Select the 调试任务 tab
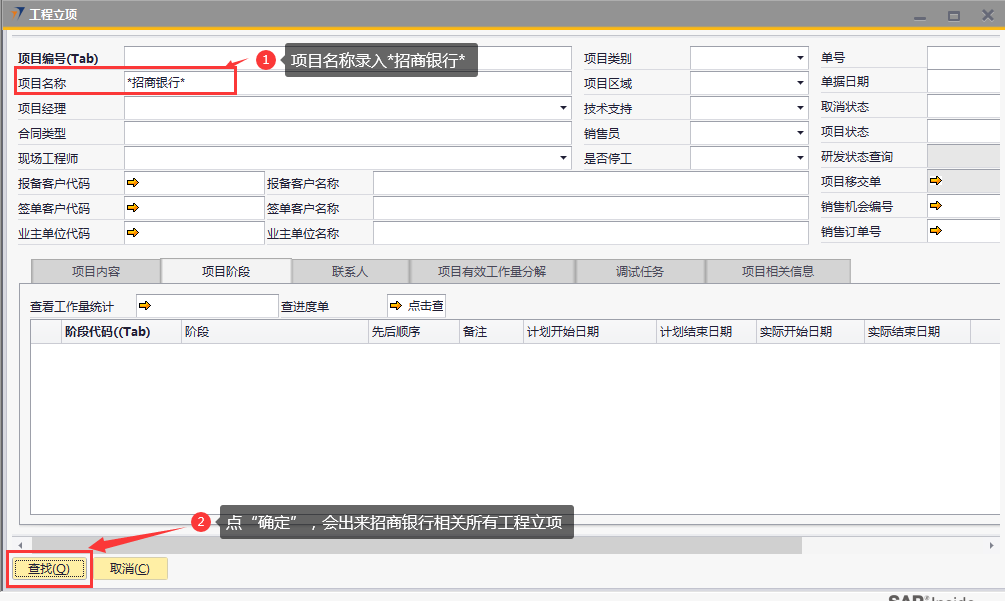Image resolution: width=1005 pixels, height=601 pixels. 640,271
